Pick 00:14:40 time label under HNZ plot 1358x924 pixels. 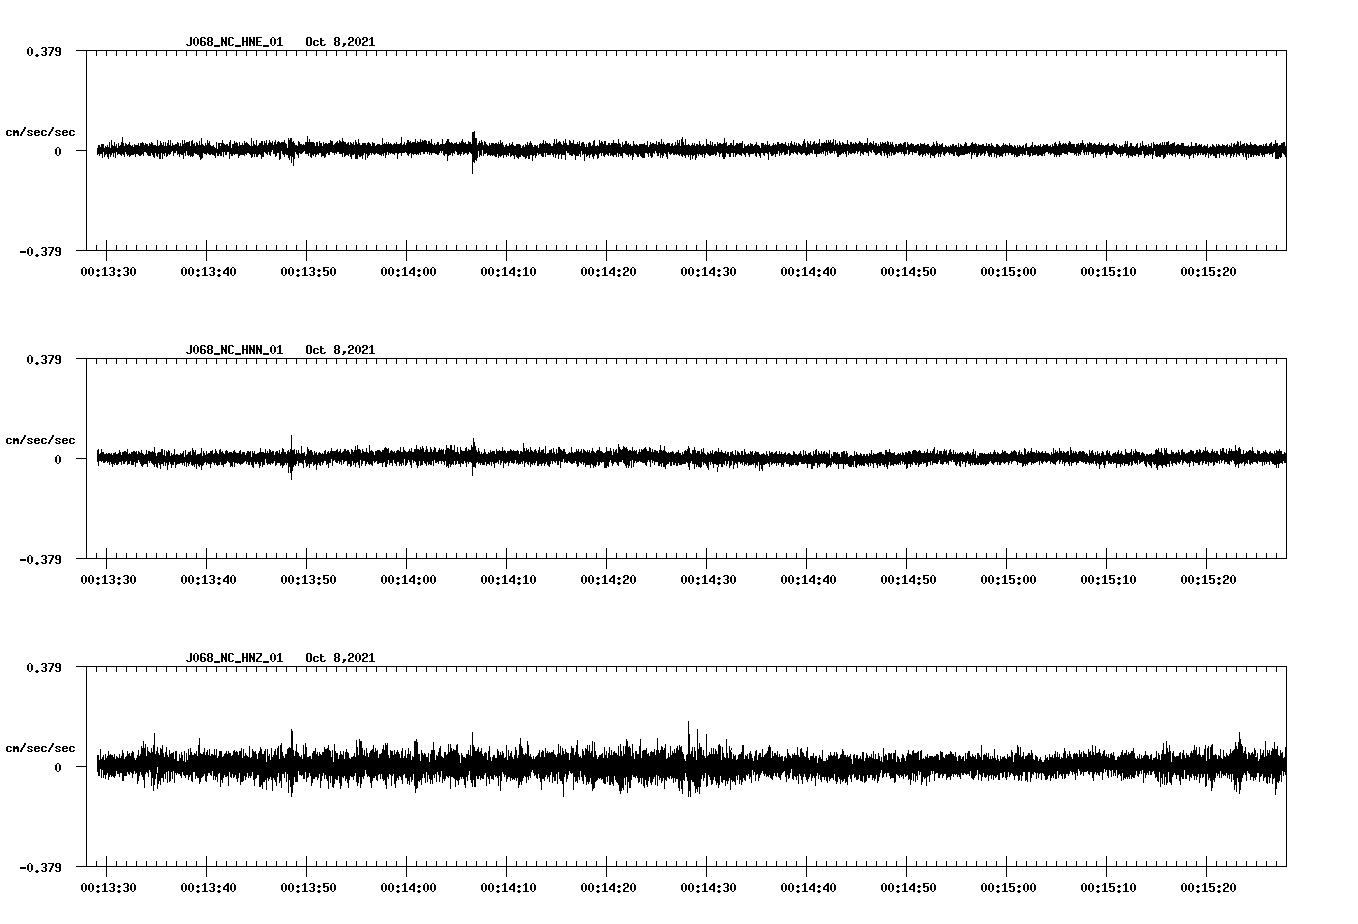(x=808, y=888)
